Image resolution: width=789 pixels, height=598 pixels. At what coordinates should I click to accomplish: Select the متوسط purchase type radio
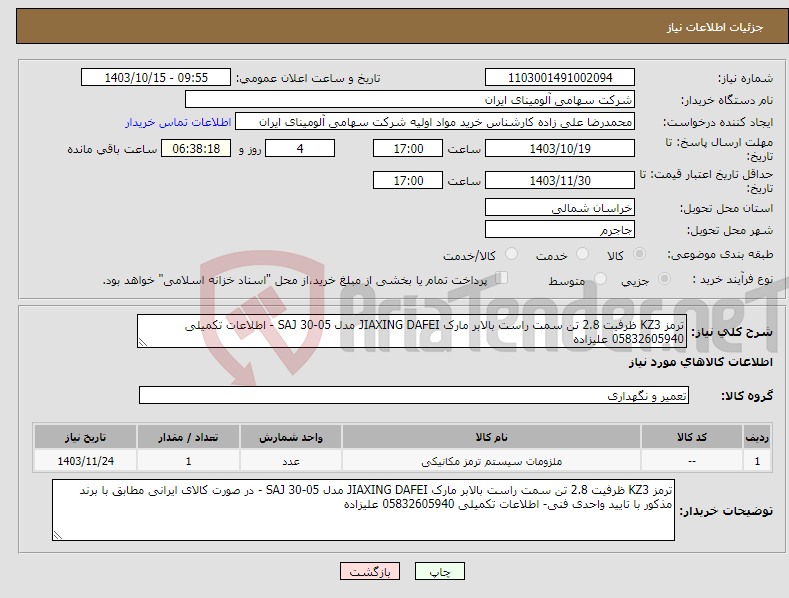pos(600,278)
